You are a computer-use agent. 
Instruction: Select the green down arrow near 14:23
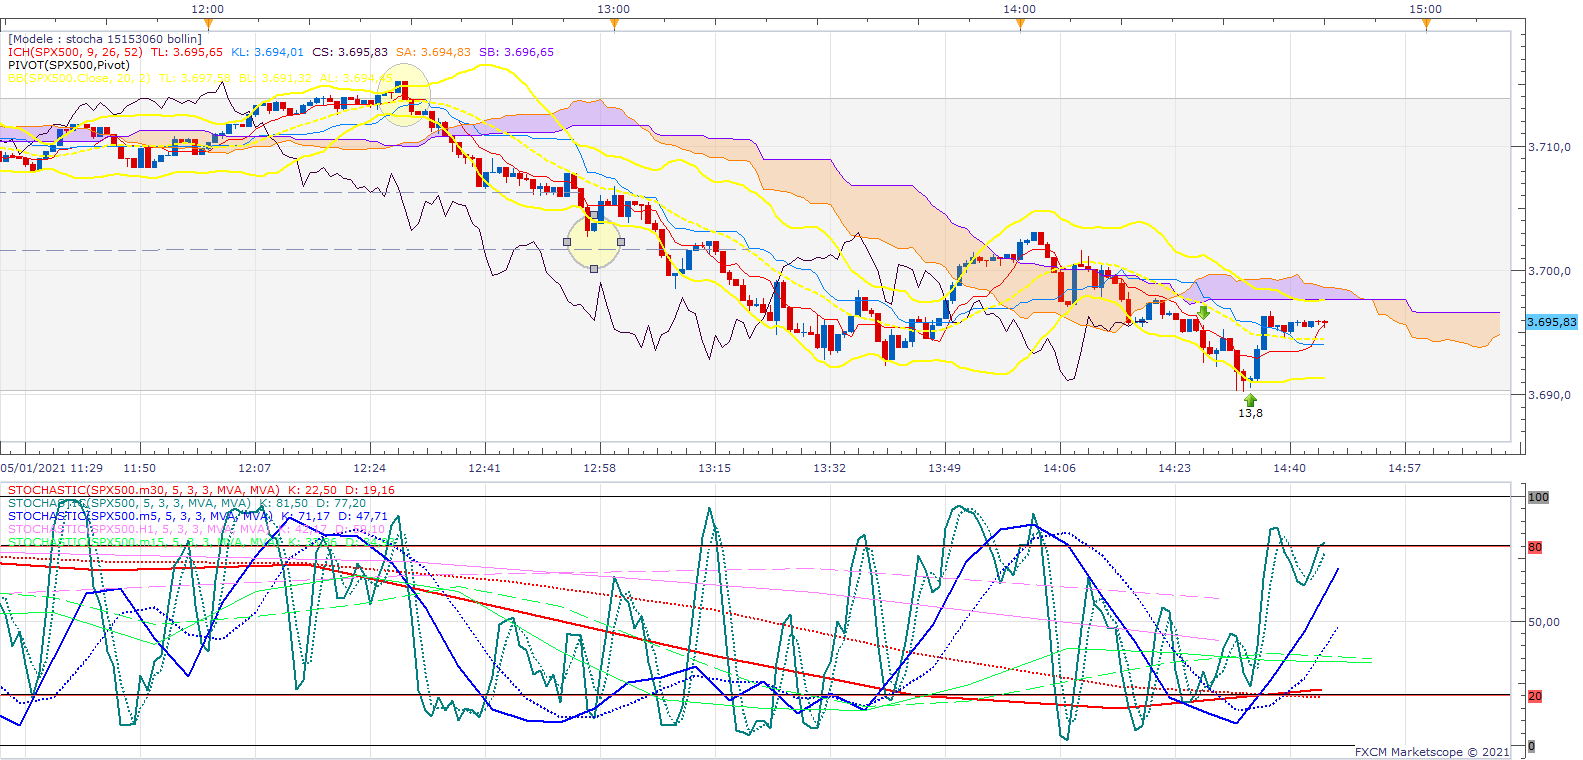coord(1204,313)
